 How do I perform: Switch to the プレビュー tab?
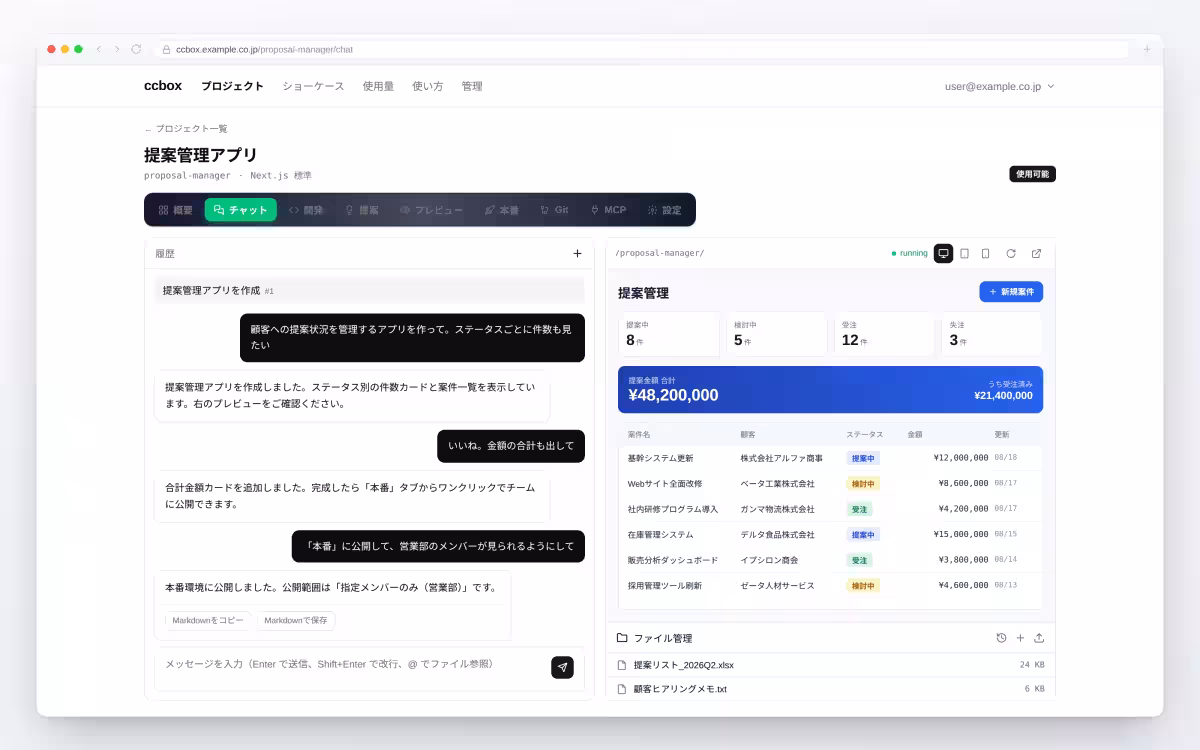click(x=431, y=210)
